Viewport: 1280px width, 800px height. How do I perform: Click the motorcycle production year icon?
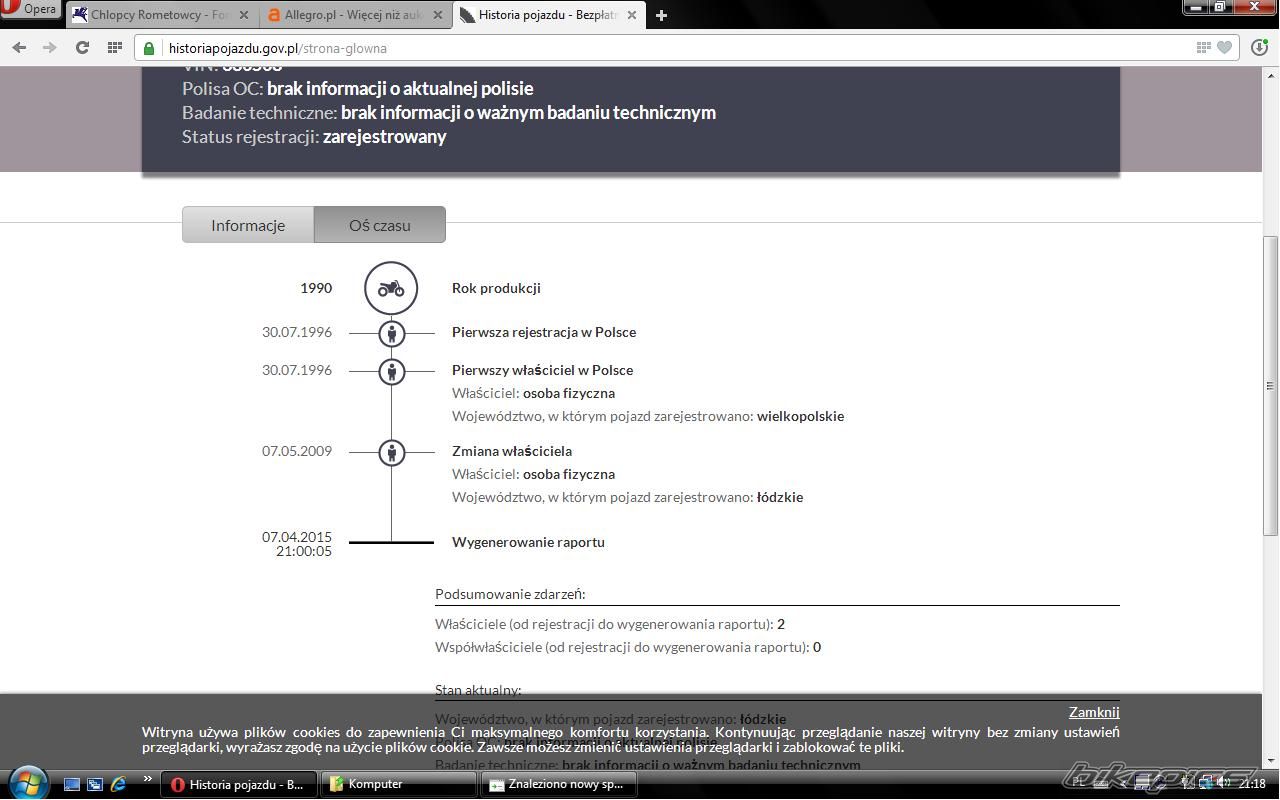[x=391, y=288]
